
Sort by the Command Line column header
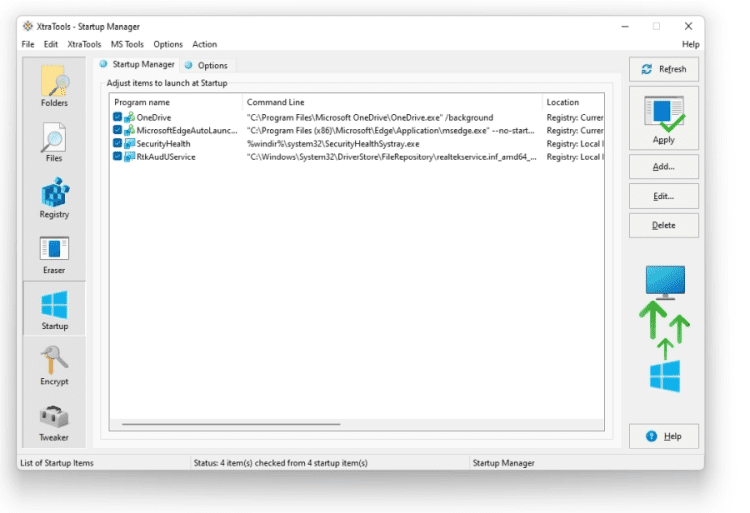392,102
